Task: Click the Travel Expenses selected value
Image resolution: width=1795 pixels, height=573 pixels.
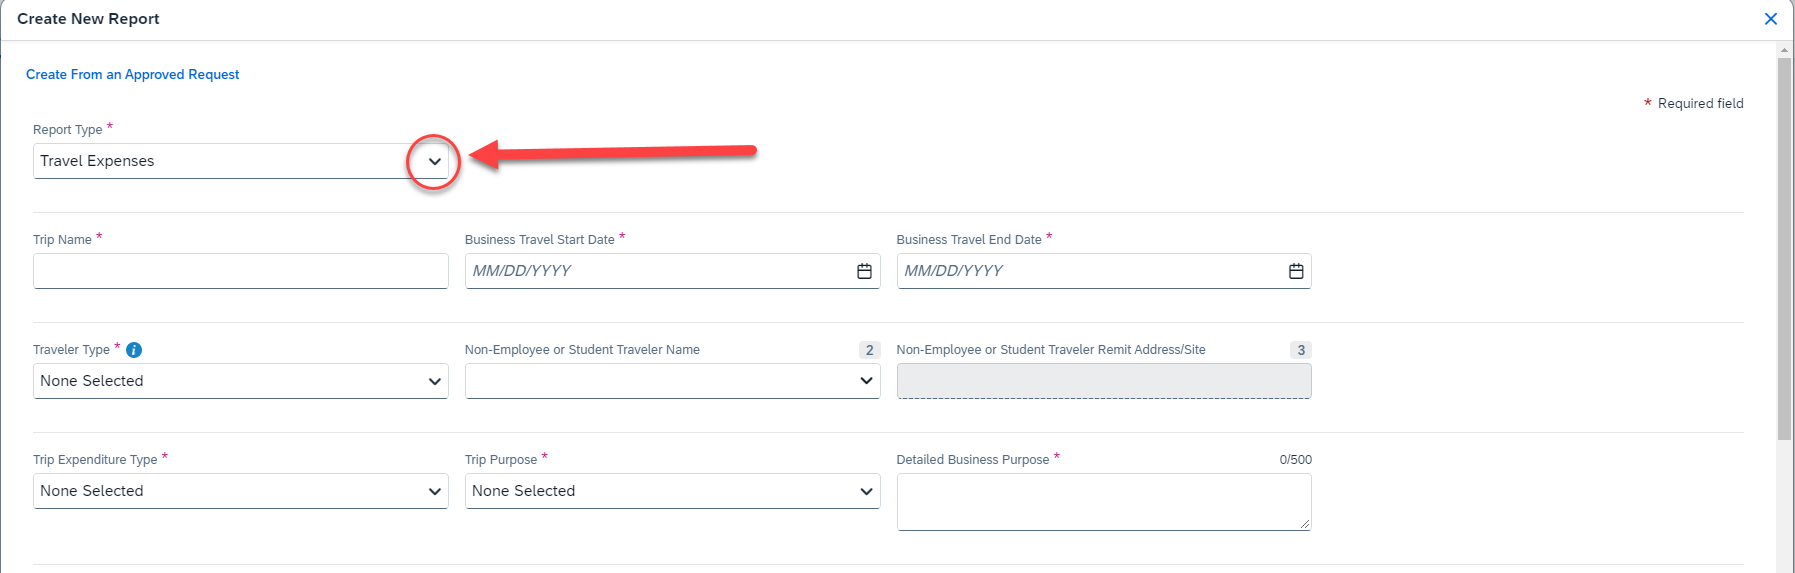Action: point(98,161)
